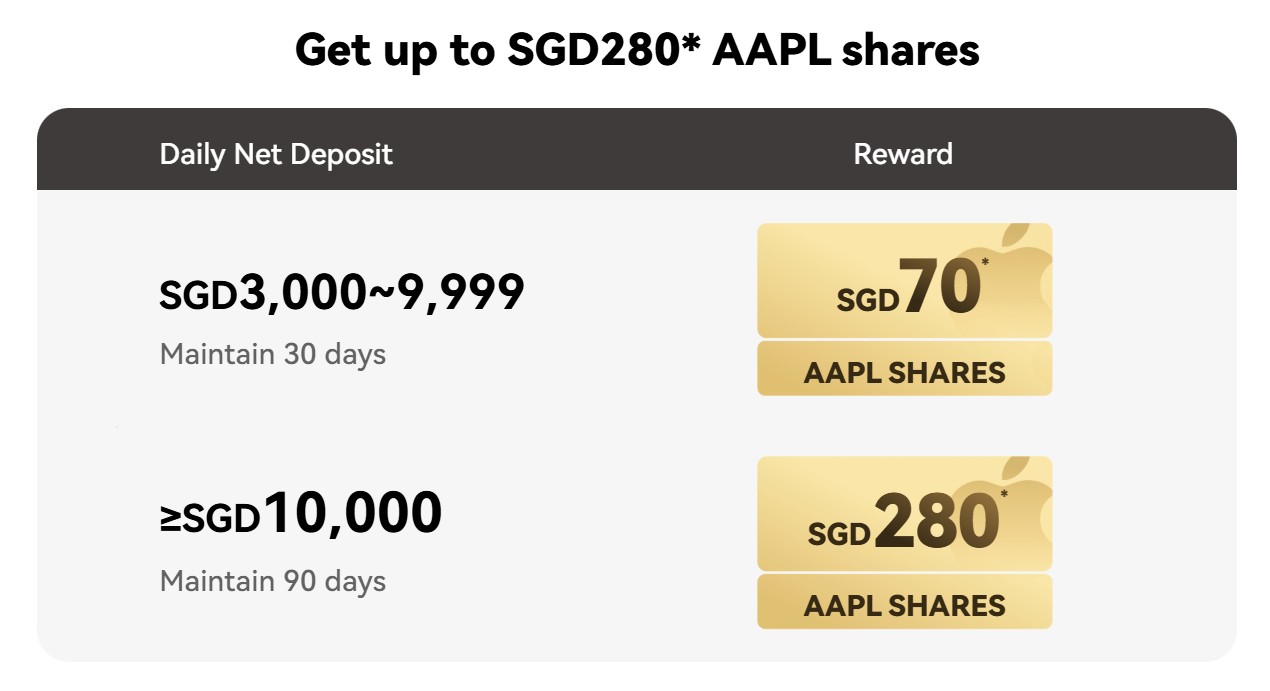Click the Maintain 30 days text

(272, 354)
